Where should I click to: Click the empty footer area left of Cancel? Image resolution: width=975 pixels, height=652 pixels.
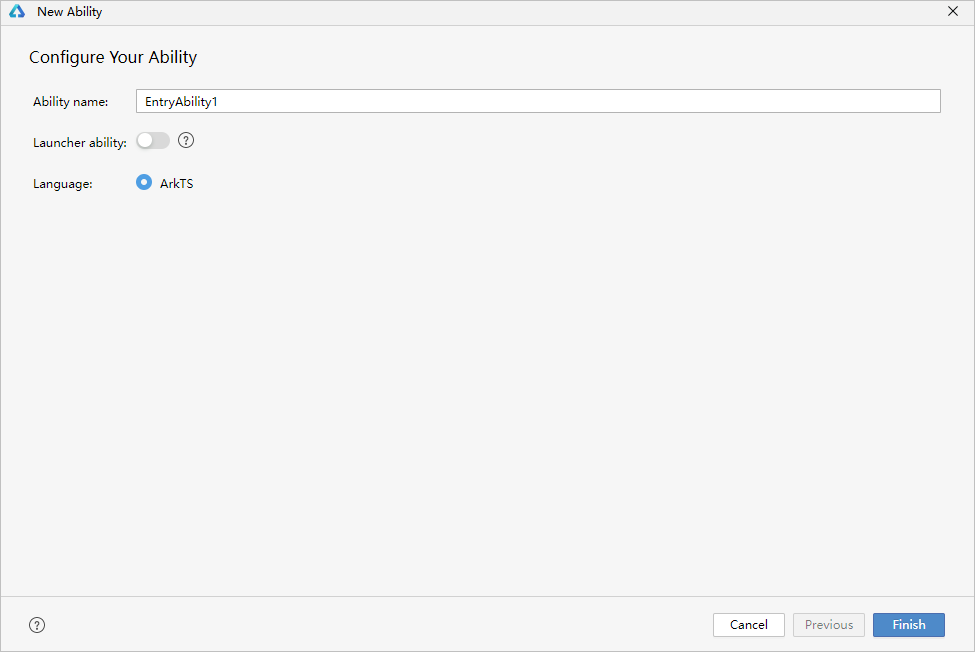(x=380, y=625)
